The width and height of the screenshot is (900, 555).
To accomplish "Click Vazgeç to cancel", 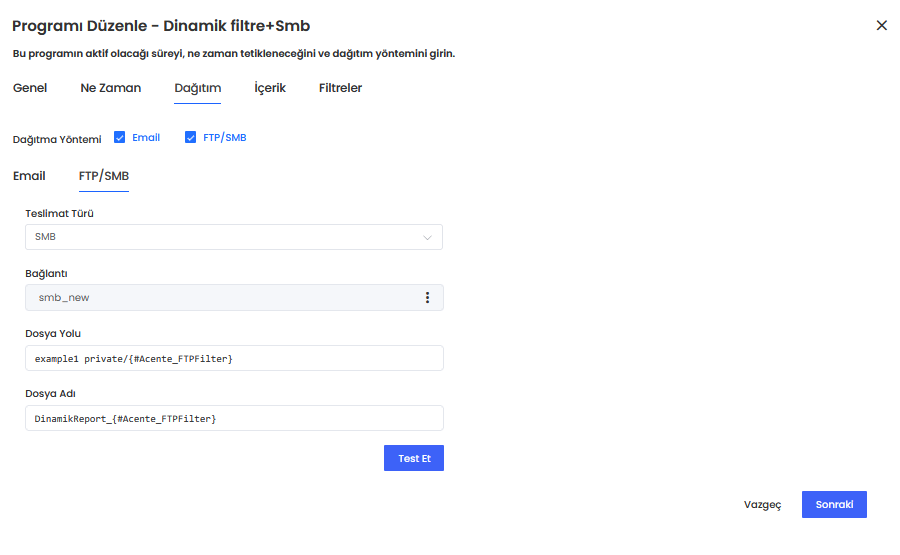I will 762,505.
